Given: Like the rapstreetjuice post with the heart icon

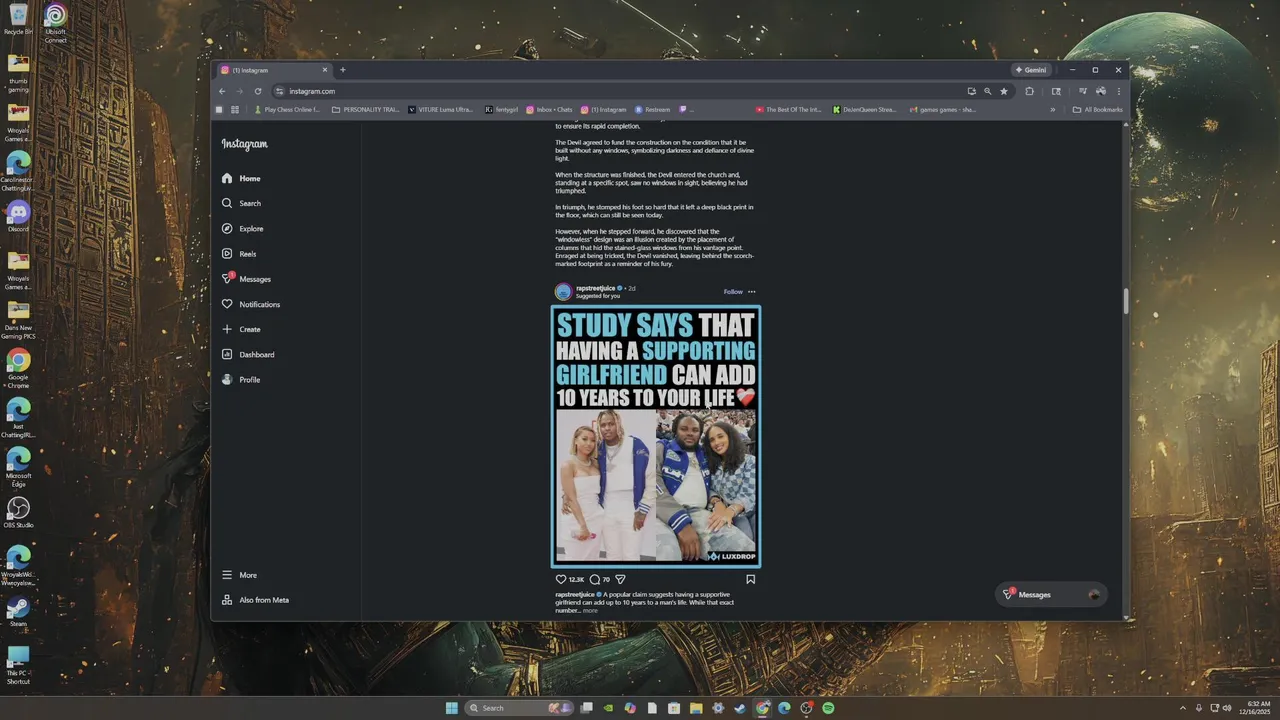Looking at the screenshot, I should click(561, 579).
